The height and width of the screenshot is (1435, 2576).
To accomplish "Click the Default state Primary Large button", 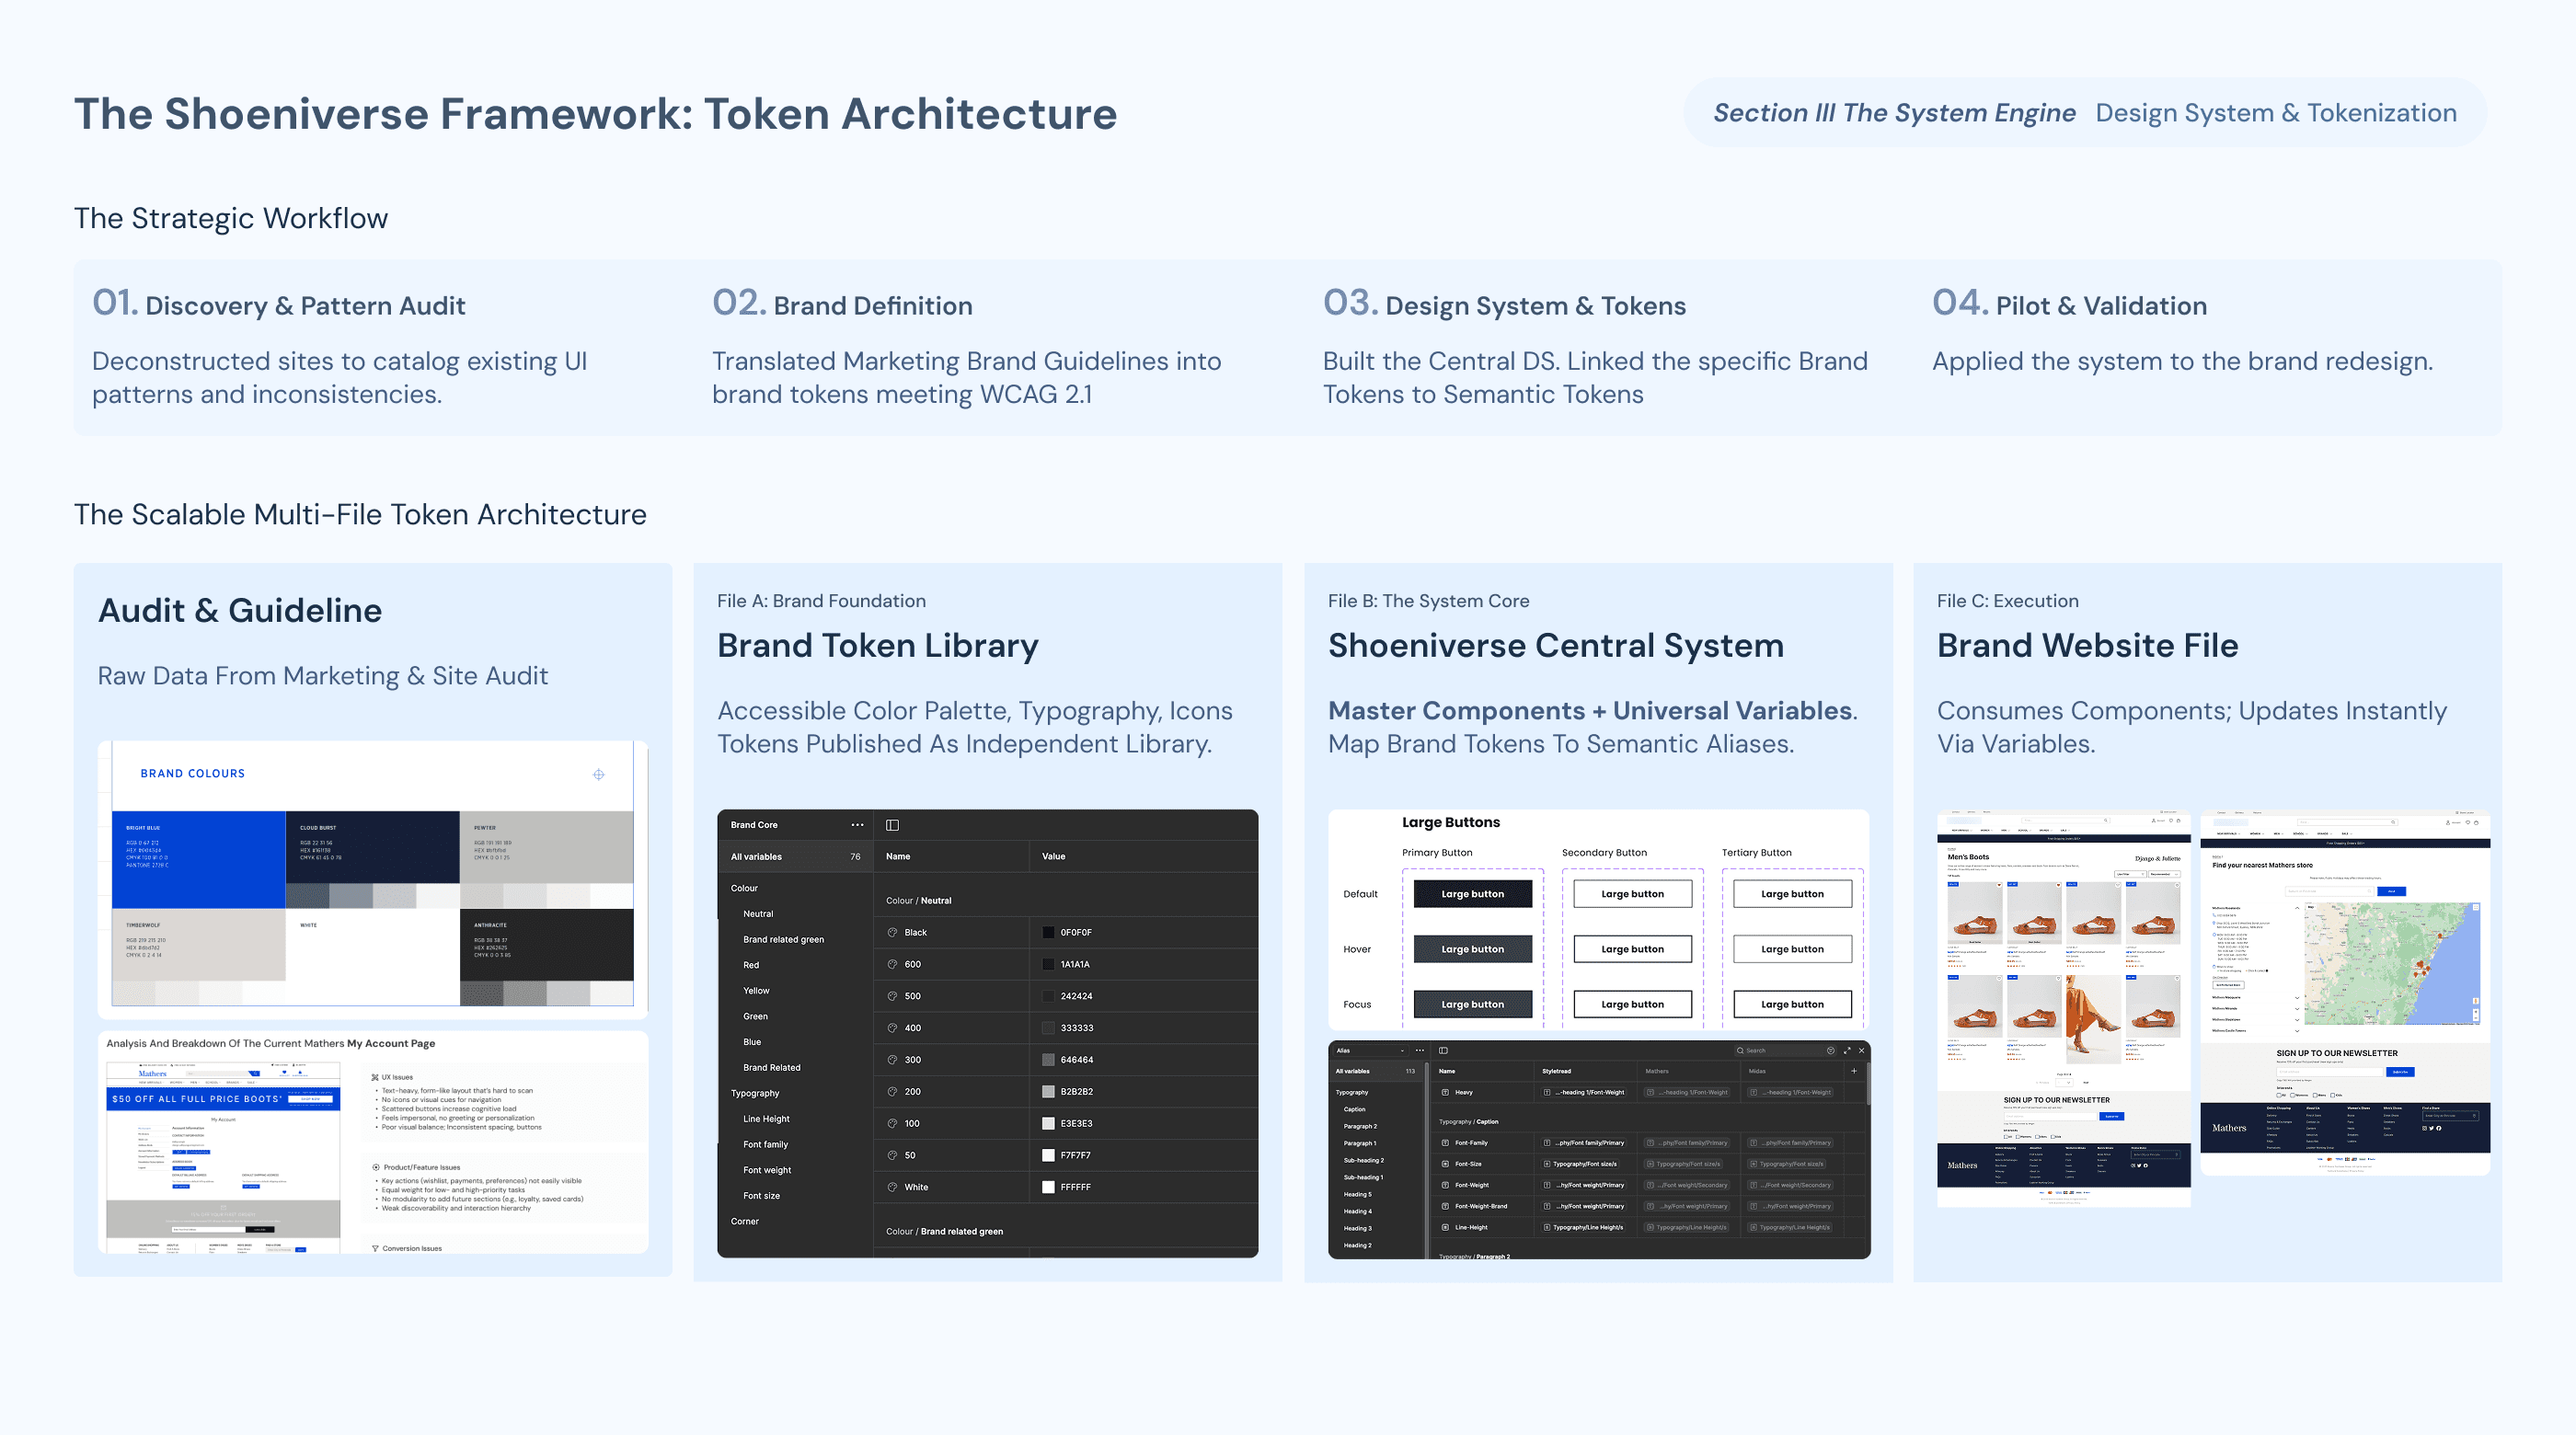I will click(1472, 894).
